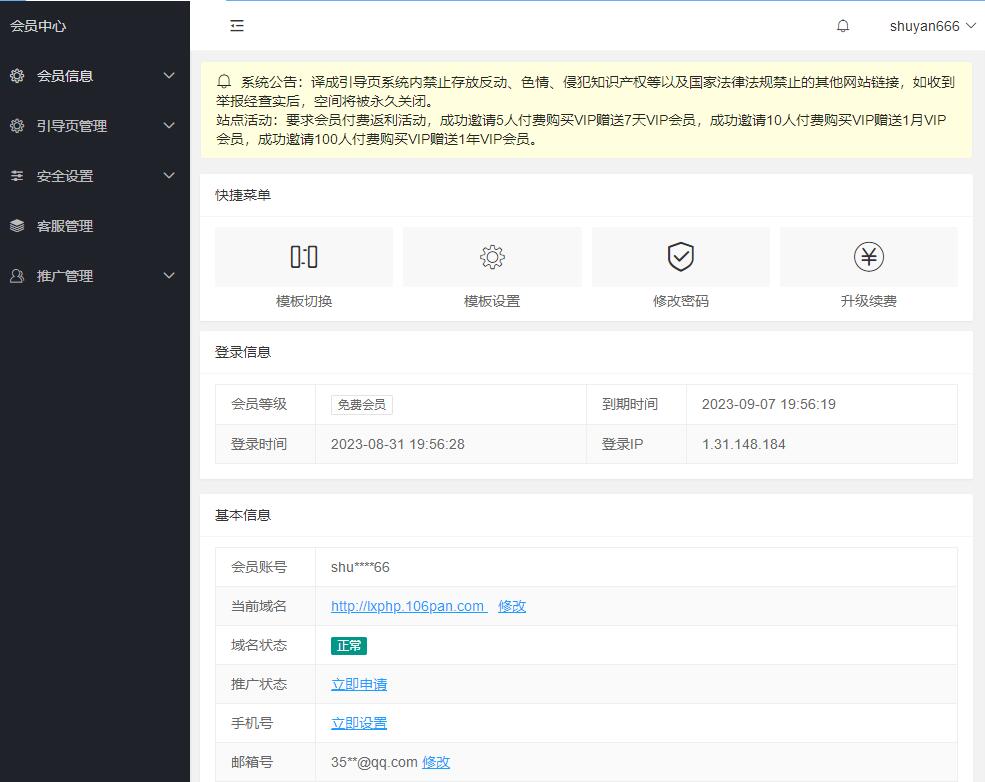985x782 pixels.
Task: Expand the 引导页管理 chevron arrow
Action: 169,126
